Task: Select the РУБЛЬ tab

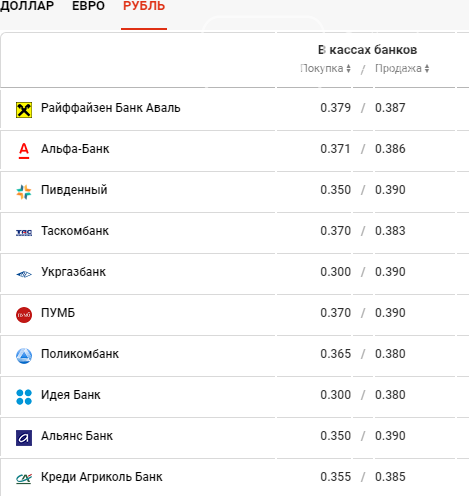Action: pyautogui.click(x=144, y=6)
